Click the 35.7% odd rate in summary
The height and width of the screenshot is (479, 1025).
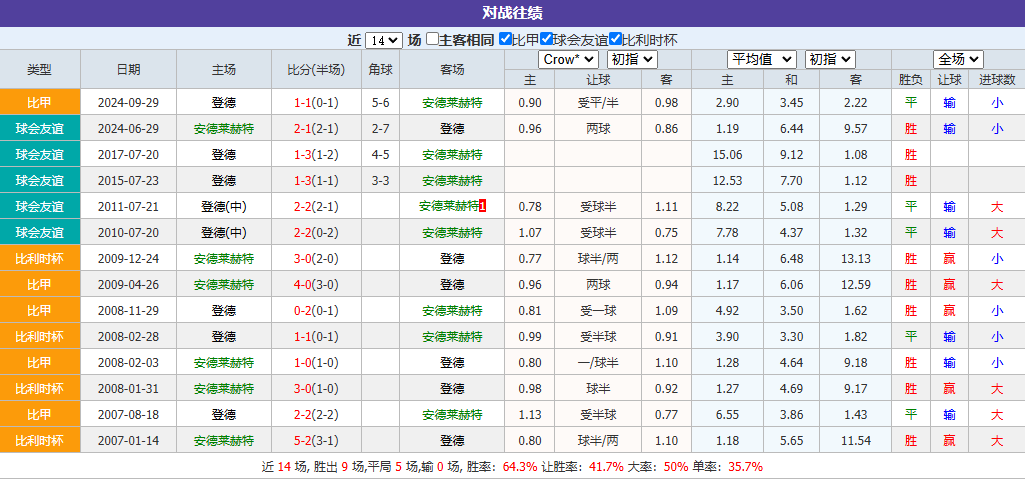745,467
